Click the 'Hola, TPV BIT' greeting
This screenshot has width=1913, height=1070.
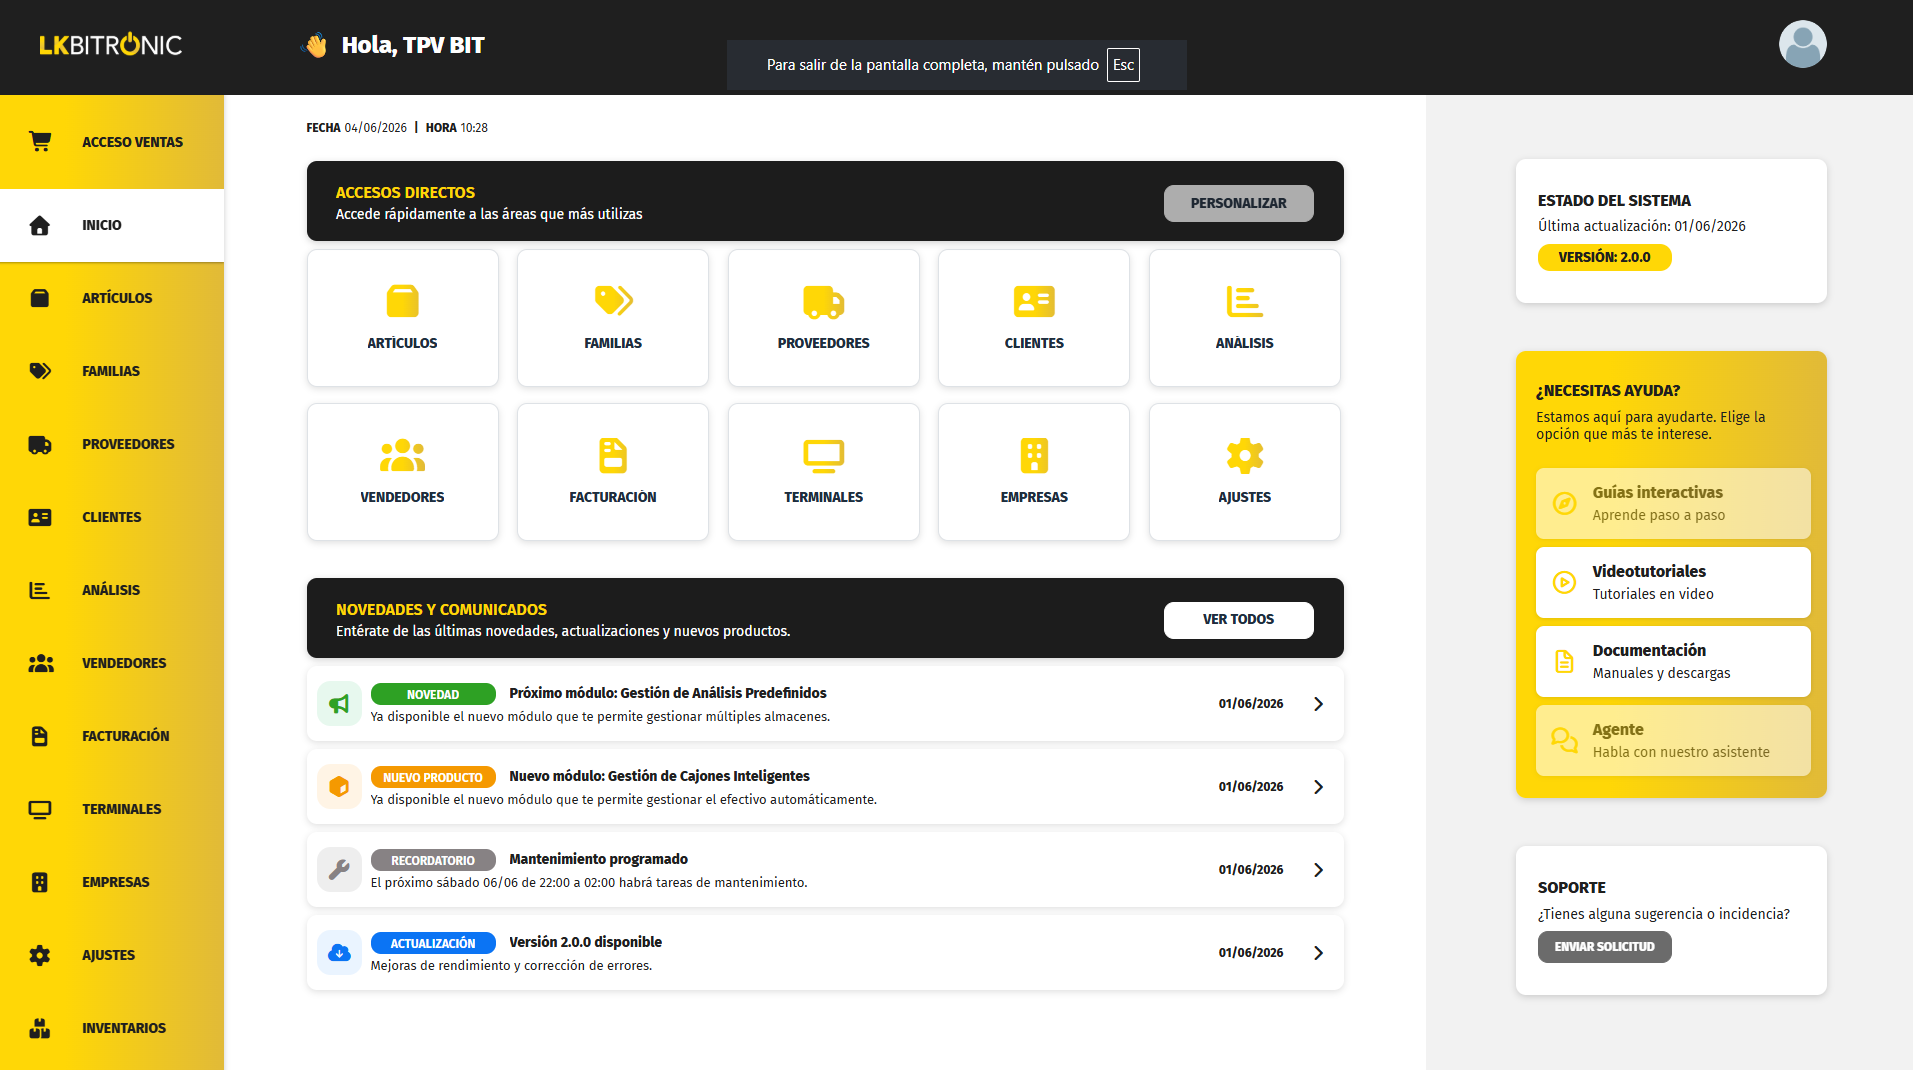coord(412,45)
